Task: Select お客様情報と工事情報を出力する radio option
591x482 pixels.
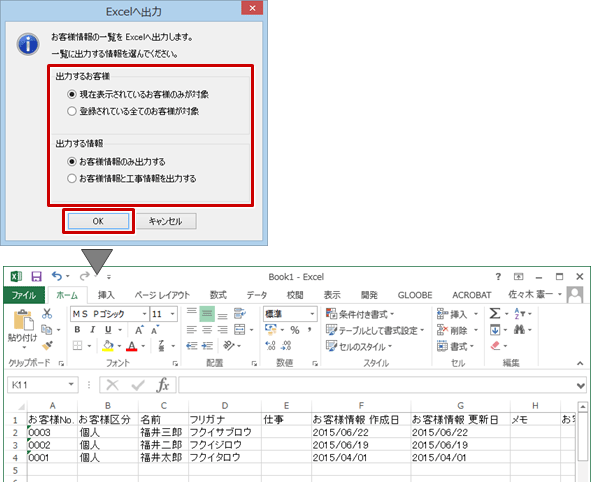Action: 72,178
